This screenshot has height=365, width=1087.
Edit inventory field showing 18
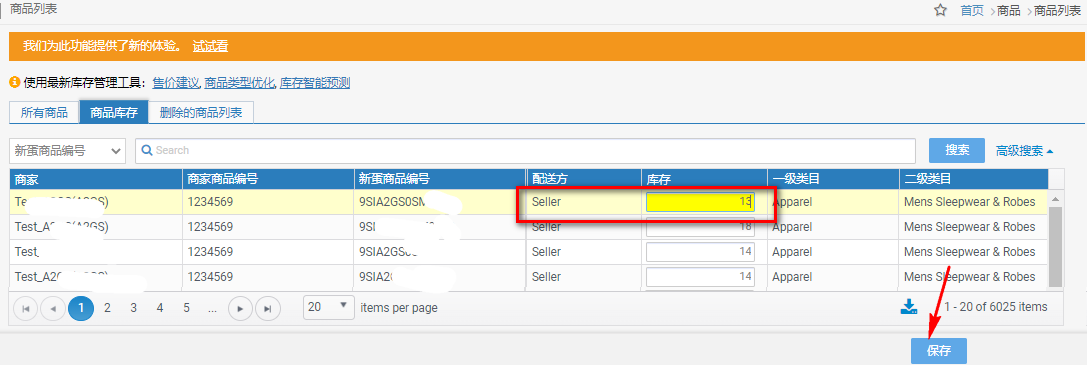700,227
